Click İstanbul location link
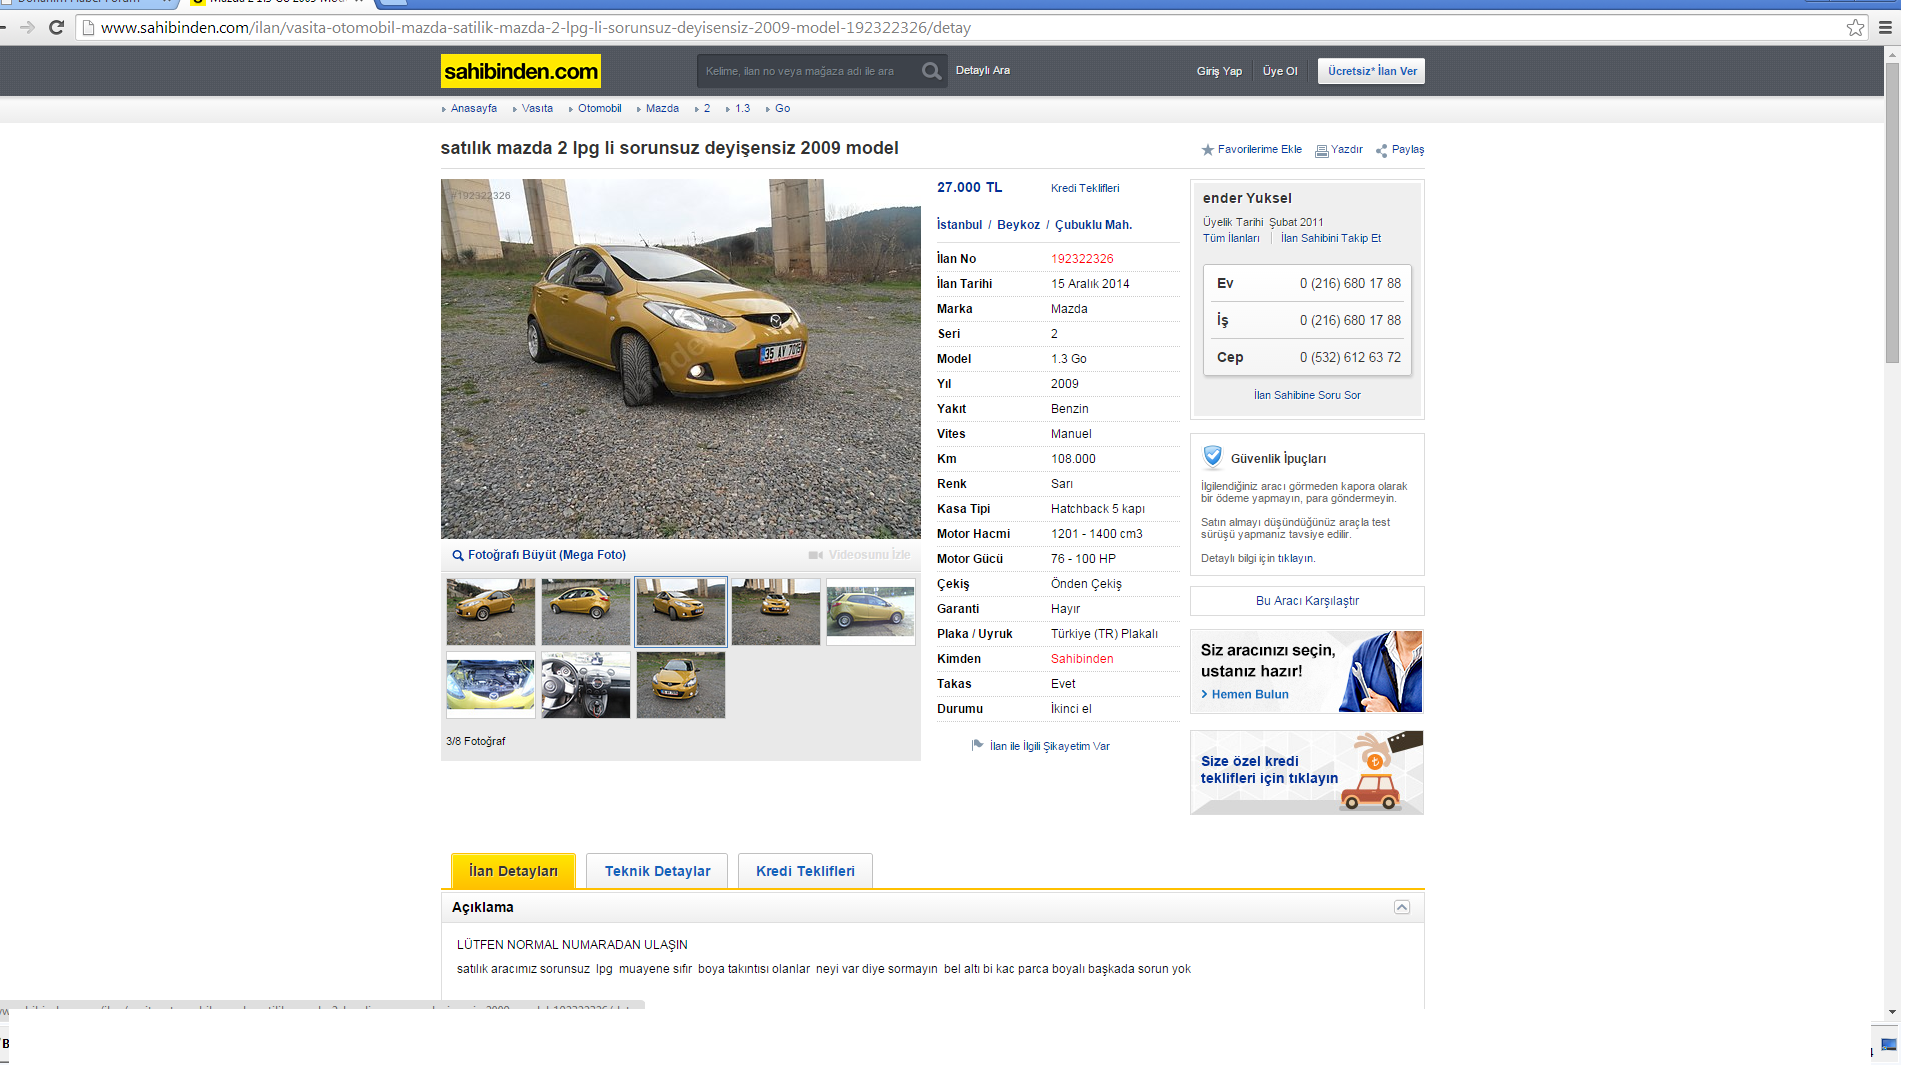 [959, 225]
